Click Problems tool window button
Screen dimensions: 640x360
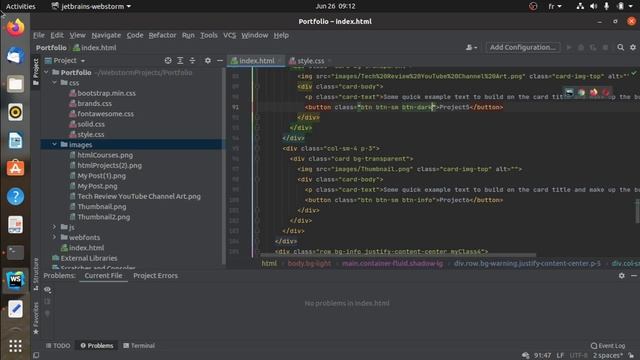click(97, 346)
